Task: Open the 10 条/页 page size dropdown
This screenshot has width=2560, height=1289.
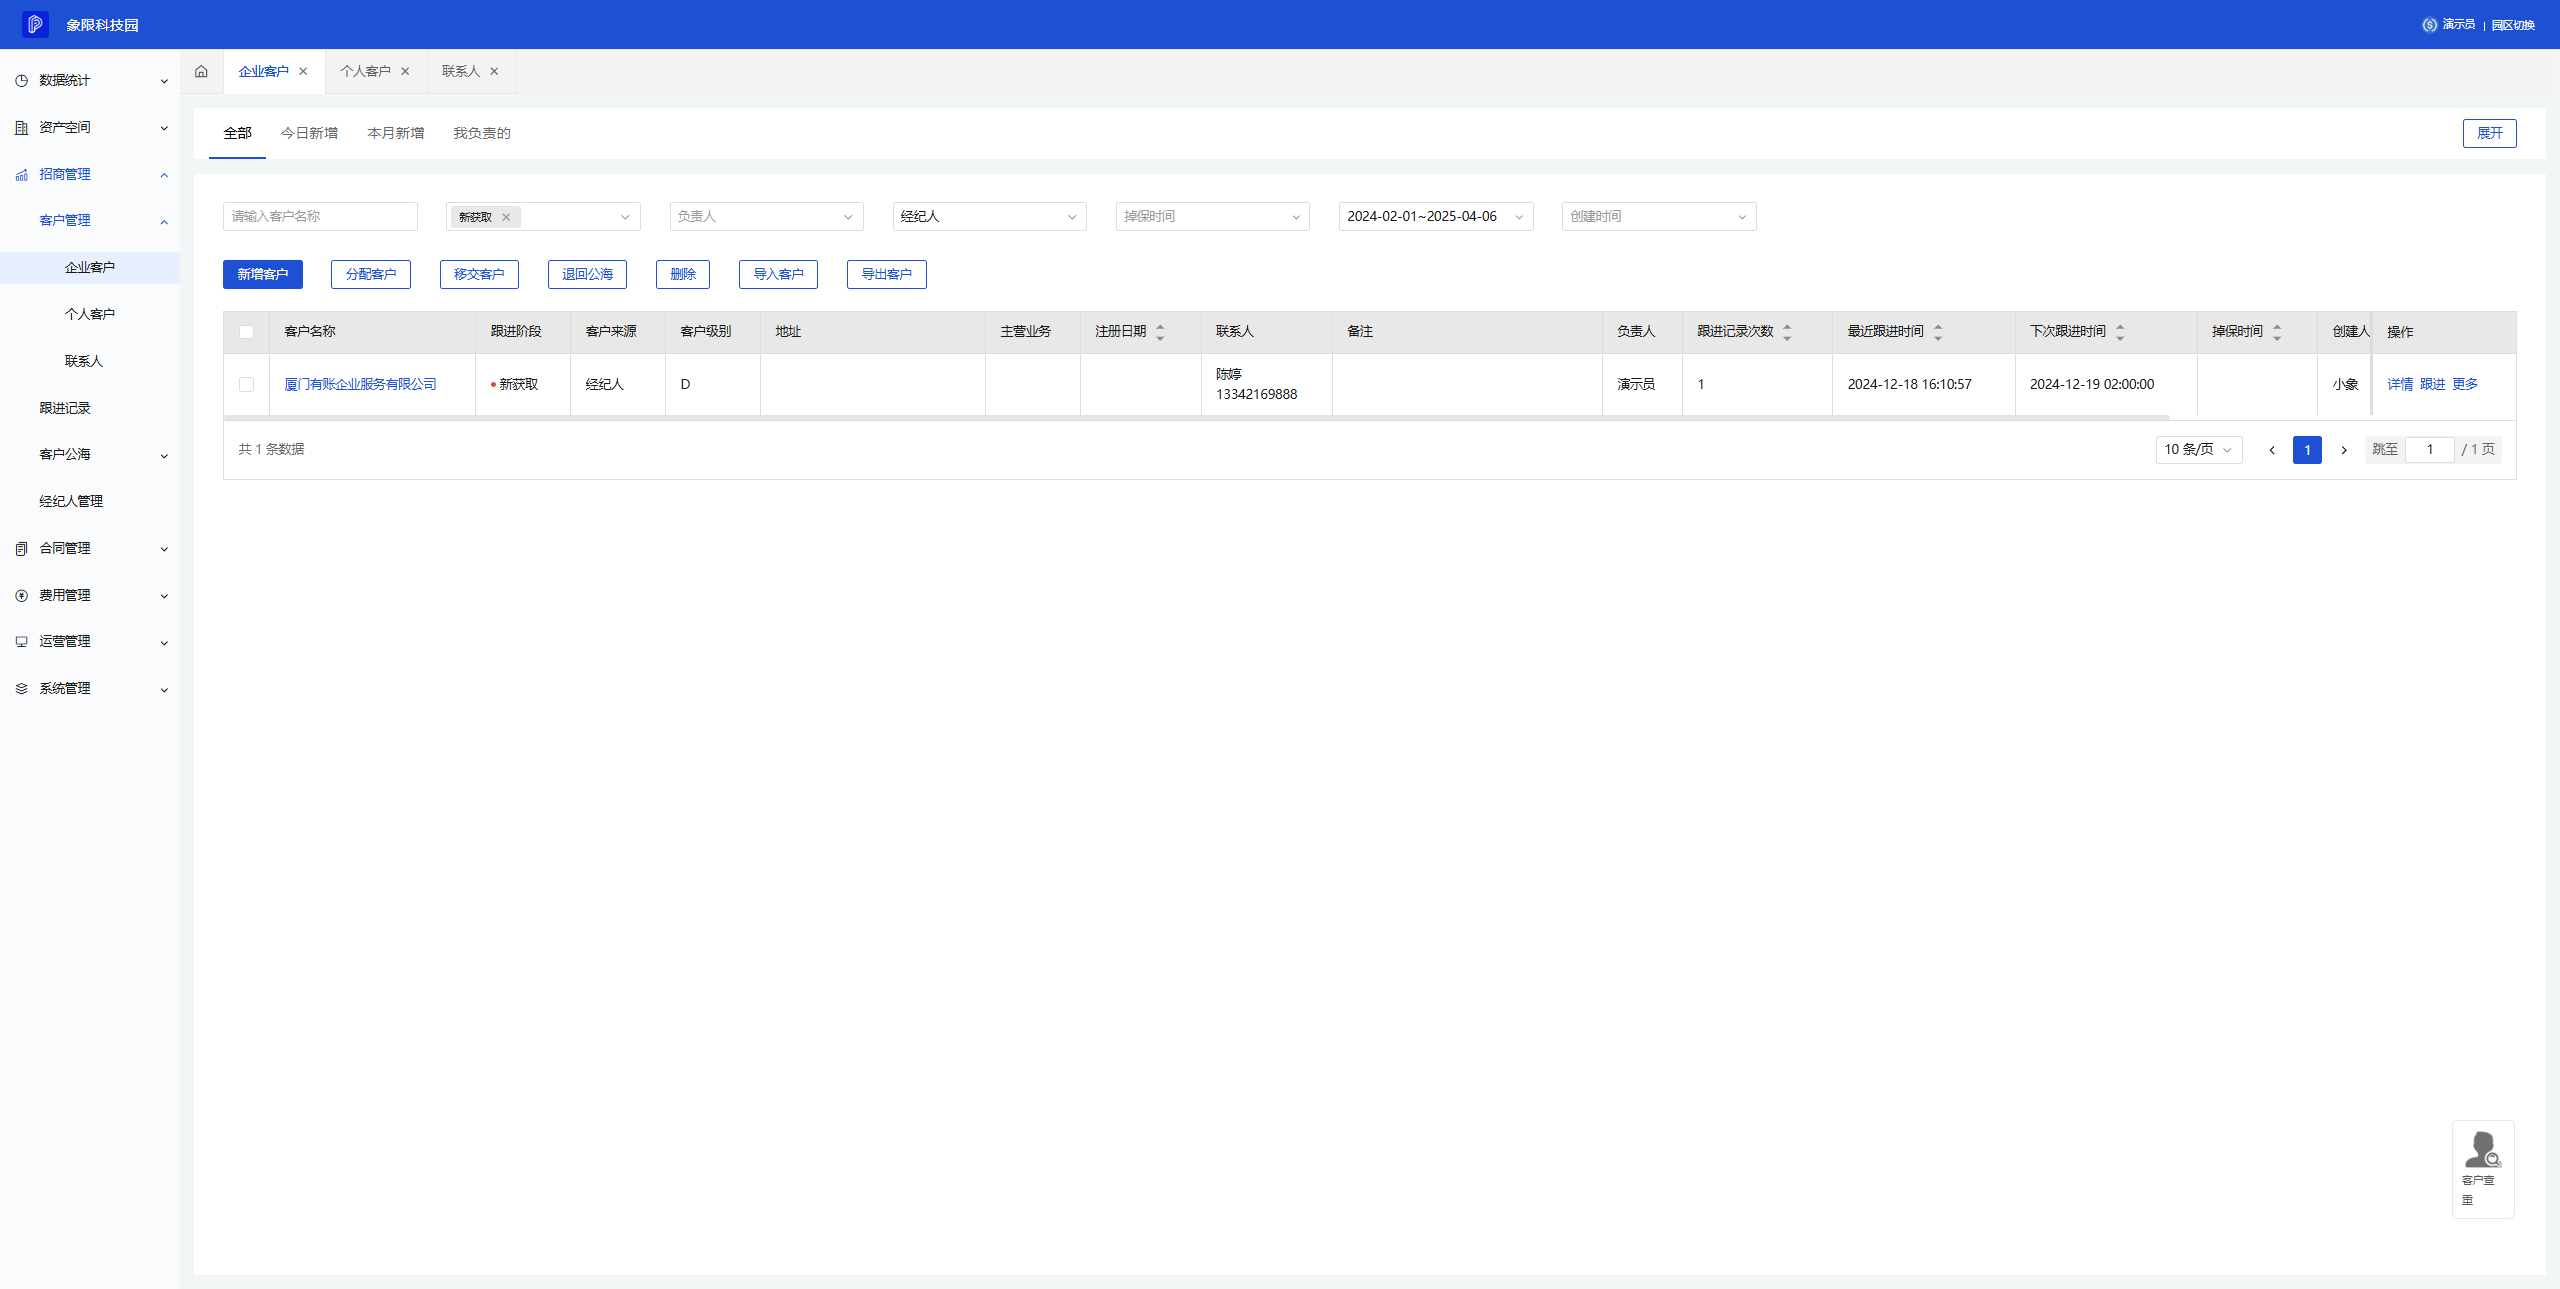Action: pyautogui.click(x=2198, y=450)
